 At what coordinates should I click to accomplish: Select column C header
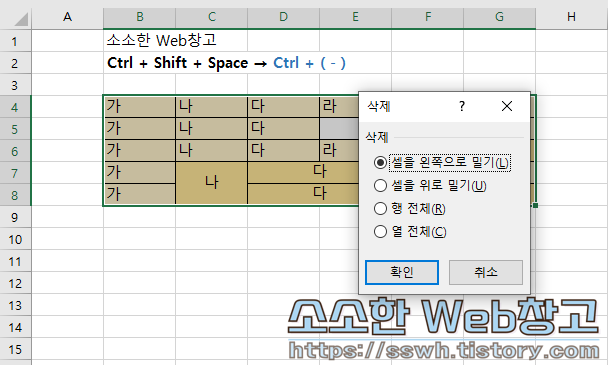point(212,17)
